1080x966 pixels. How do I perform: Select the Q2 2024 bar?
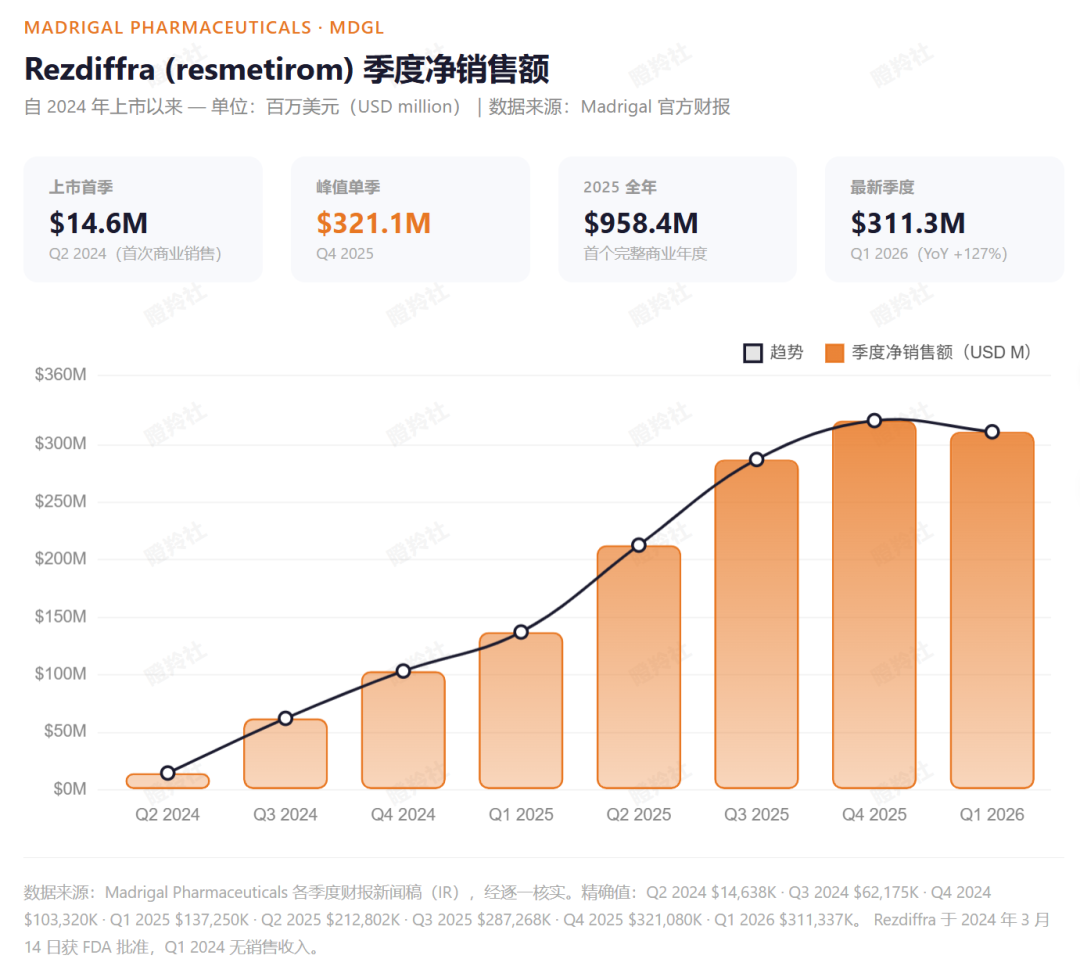click(x=167, y=781)
